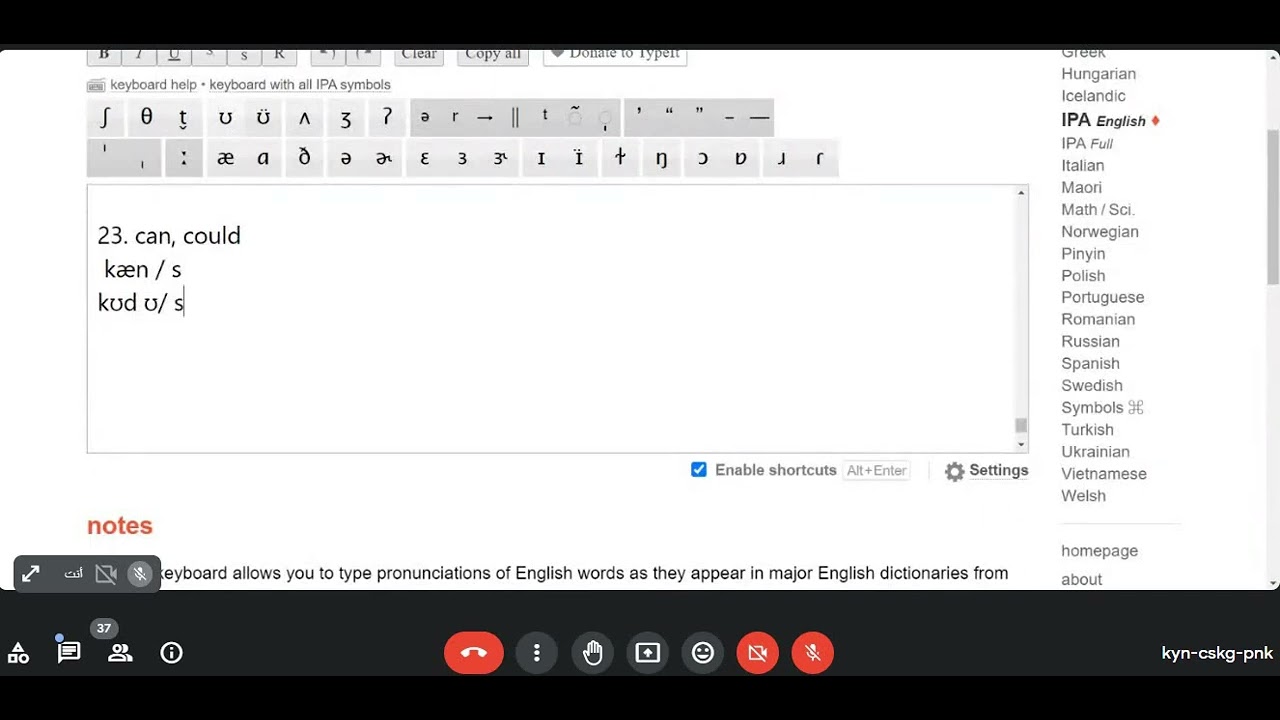Insert the ɒ (turned script a) vowel
This screenshot has width=1280, height=720.
[x=741, y=158]
